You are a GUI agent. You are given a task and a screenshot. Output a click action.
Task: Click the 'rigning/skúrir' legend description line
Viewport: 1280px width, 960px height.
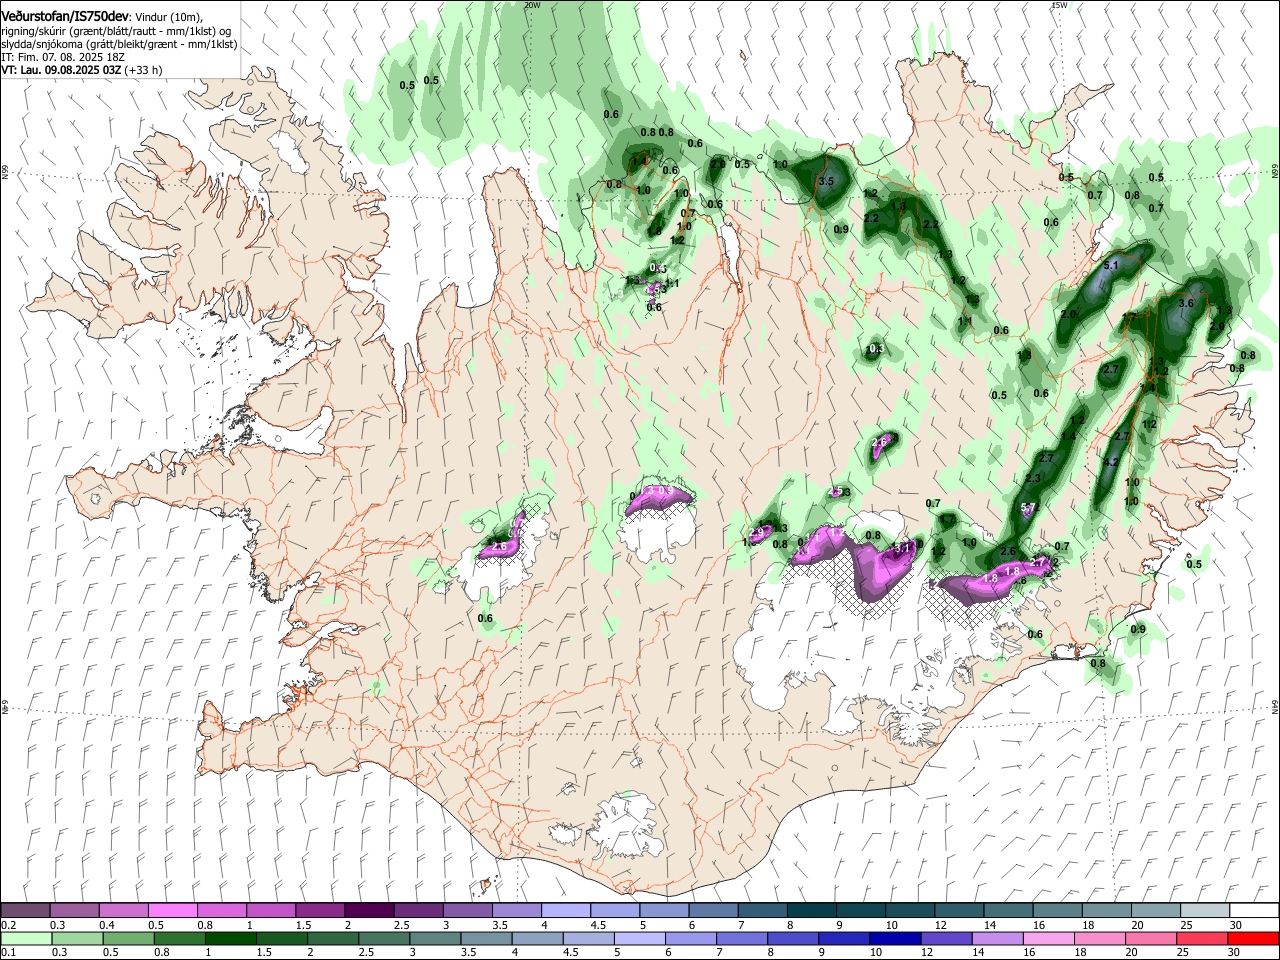[x=118, y=31]
